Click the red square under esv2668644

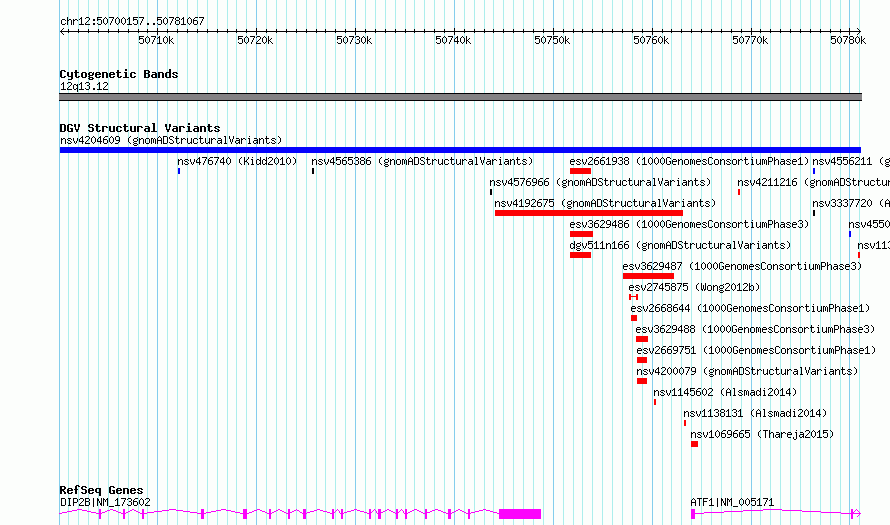pyautogui.click(x=634, y=318)
